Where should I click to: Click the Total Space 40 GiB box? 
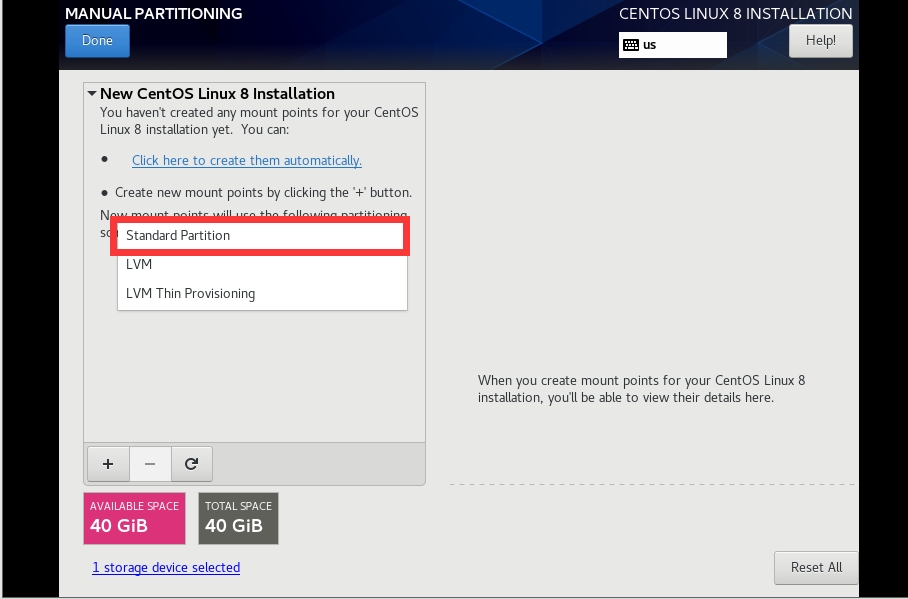pos(239,518)
